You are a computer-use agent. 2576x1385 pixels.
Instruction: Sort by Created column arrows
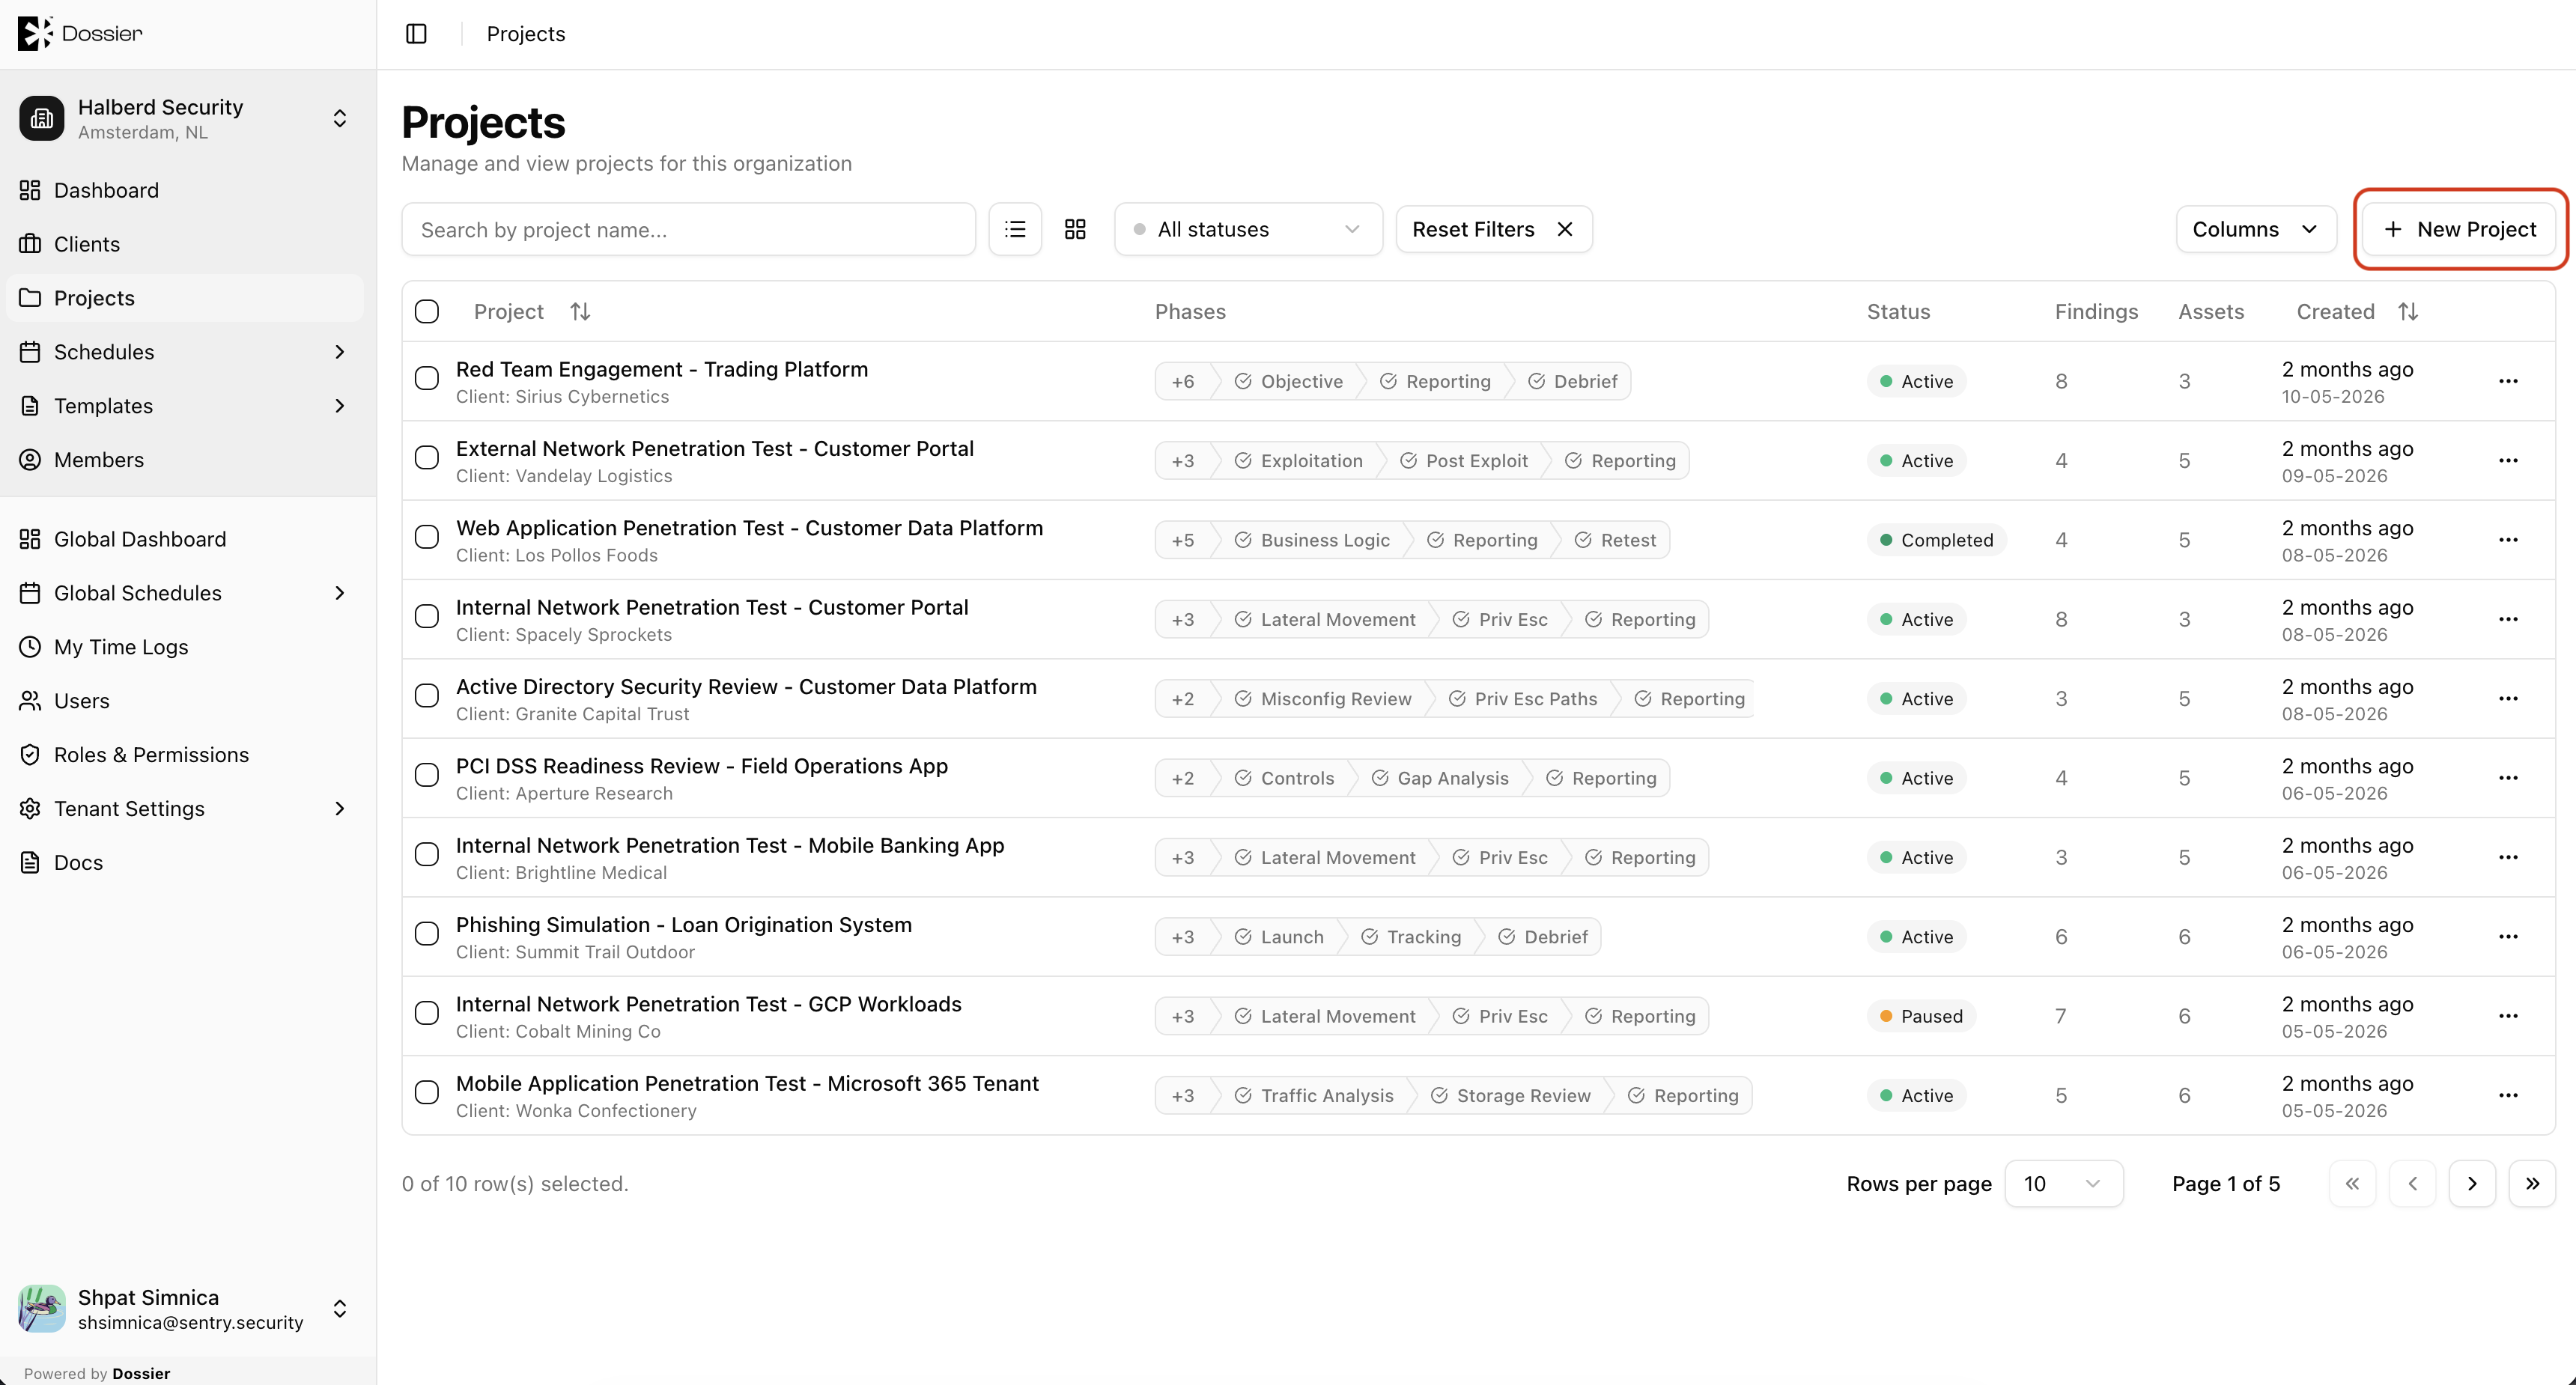pyautogui.click(x=2408, y=312)
